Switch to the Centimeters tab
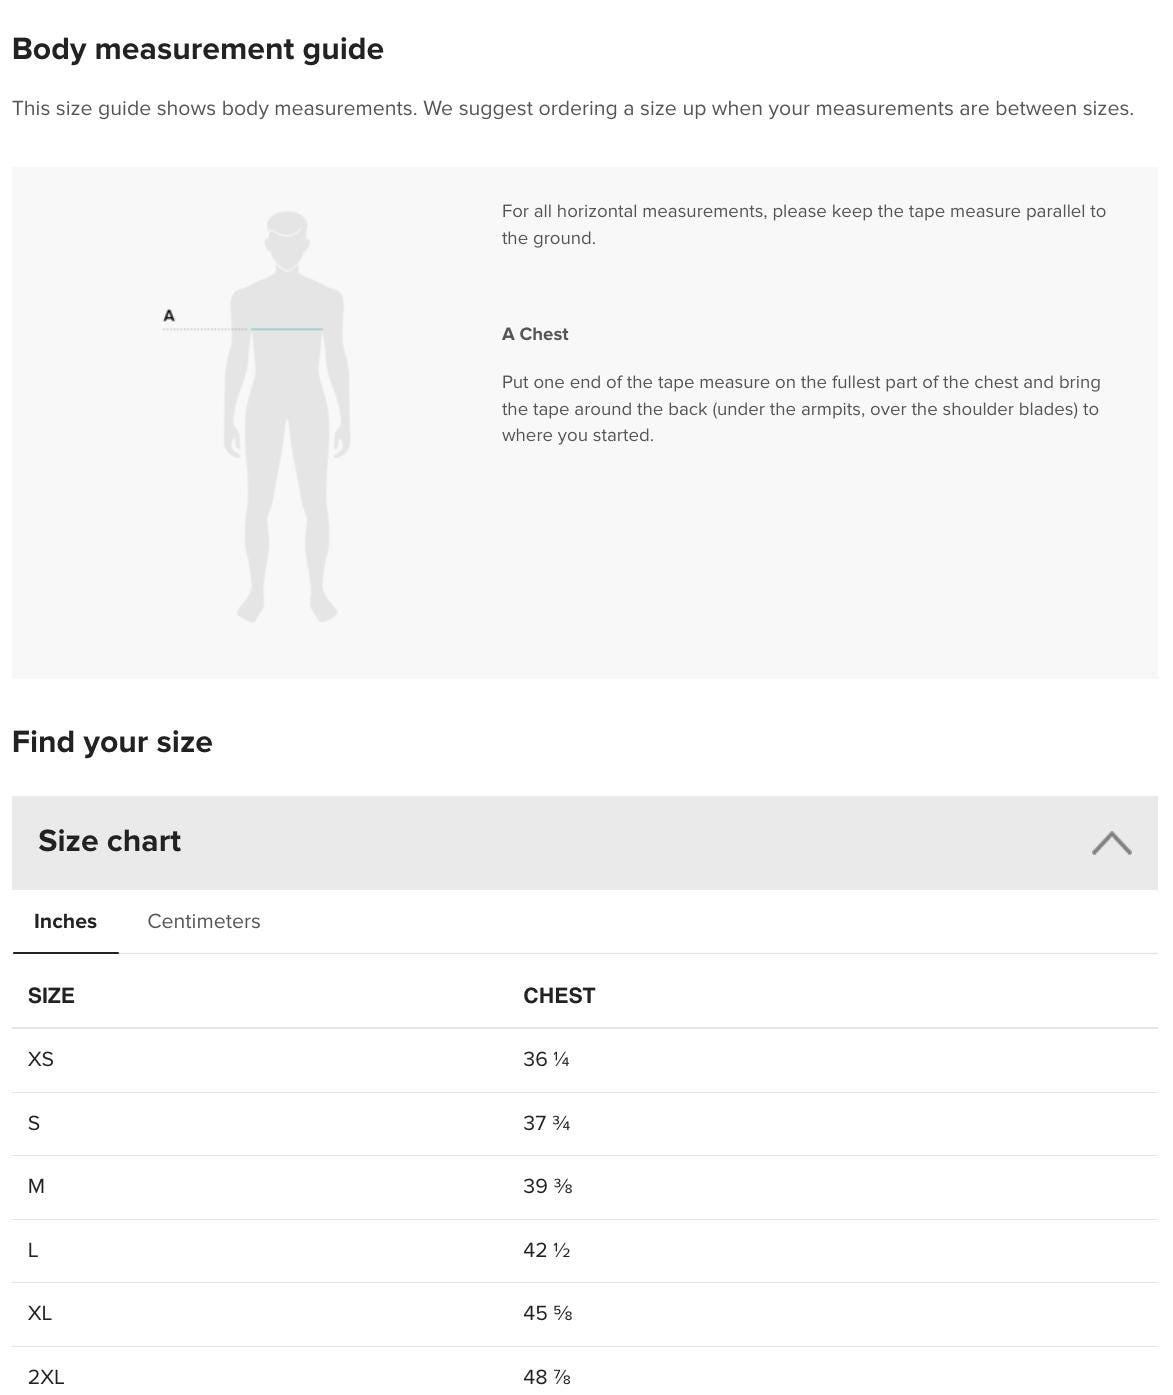The width and height of the screenshot is (1173, 1395). (x=204, y=921)
